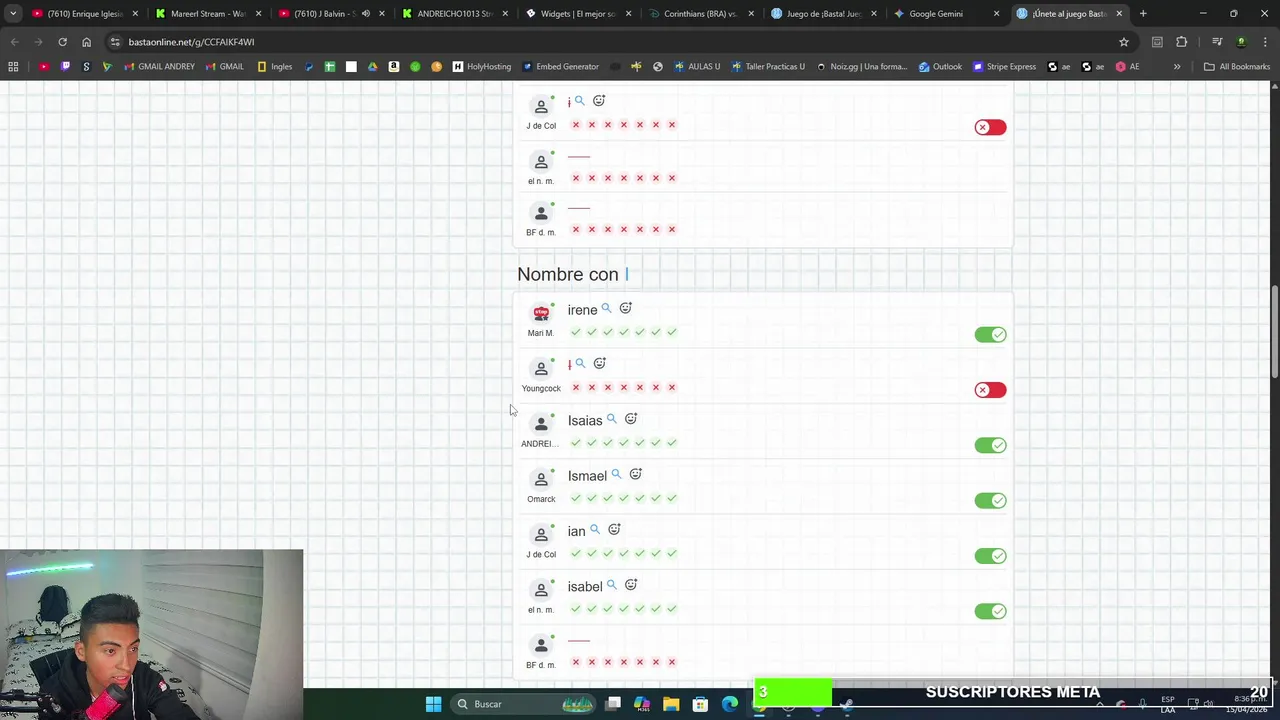1280x720 pixels.
Task: Open the emoji reaction for Isaias
Action: pyautogui.click(x=630, y=420)
